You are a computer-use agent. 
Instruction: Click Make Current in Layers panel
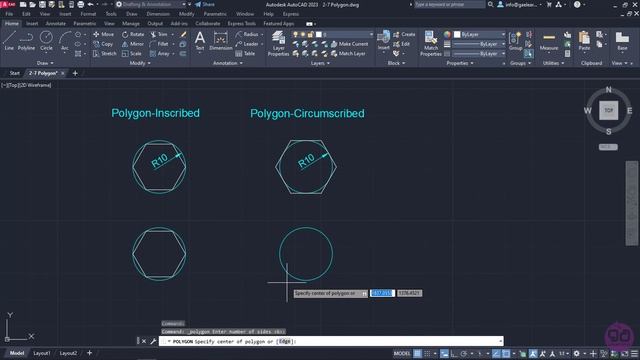[349, 44]
